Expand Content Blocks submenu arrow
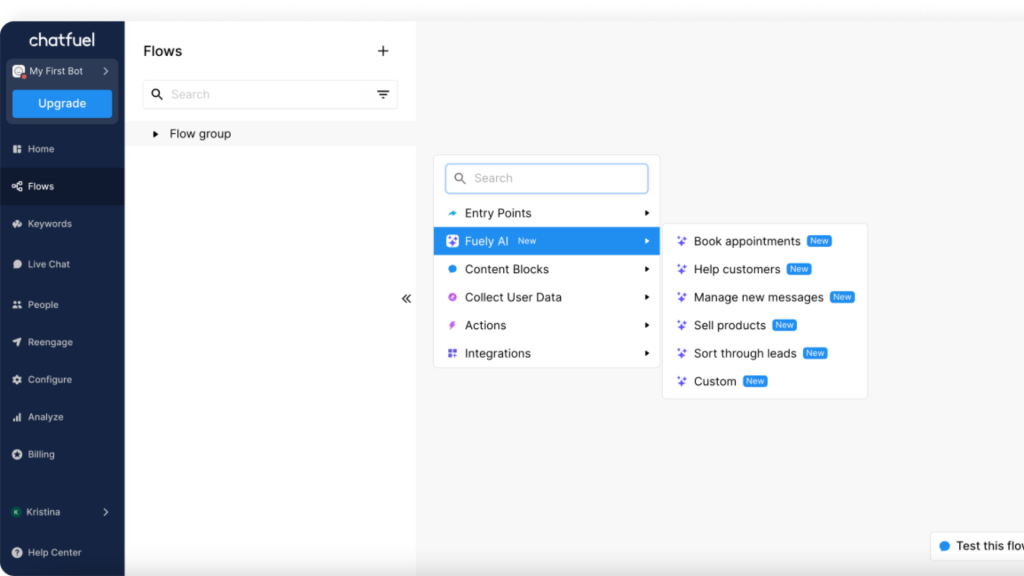The image size is (1024, 576). click(647, 269)
